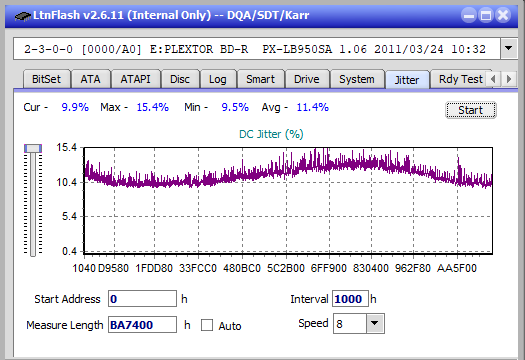
Task: Click the Interval field showing 1000
Action: click(350, 299)
